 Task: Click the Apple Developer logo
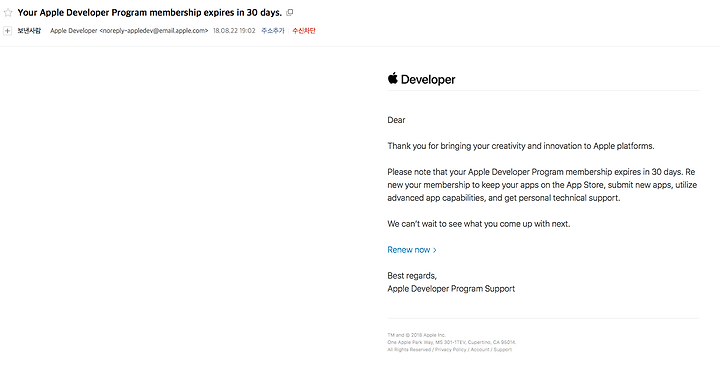pyautogui.click(x=421, y=79)
